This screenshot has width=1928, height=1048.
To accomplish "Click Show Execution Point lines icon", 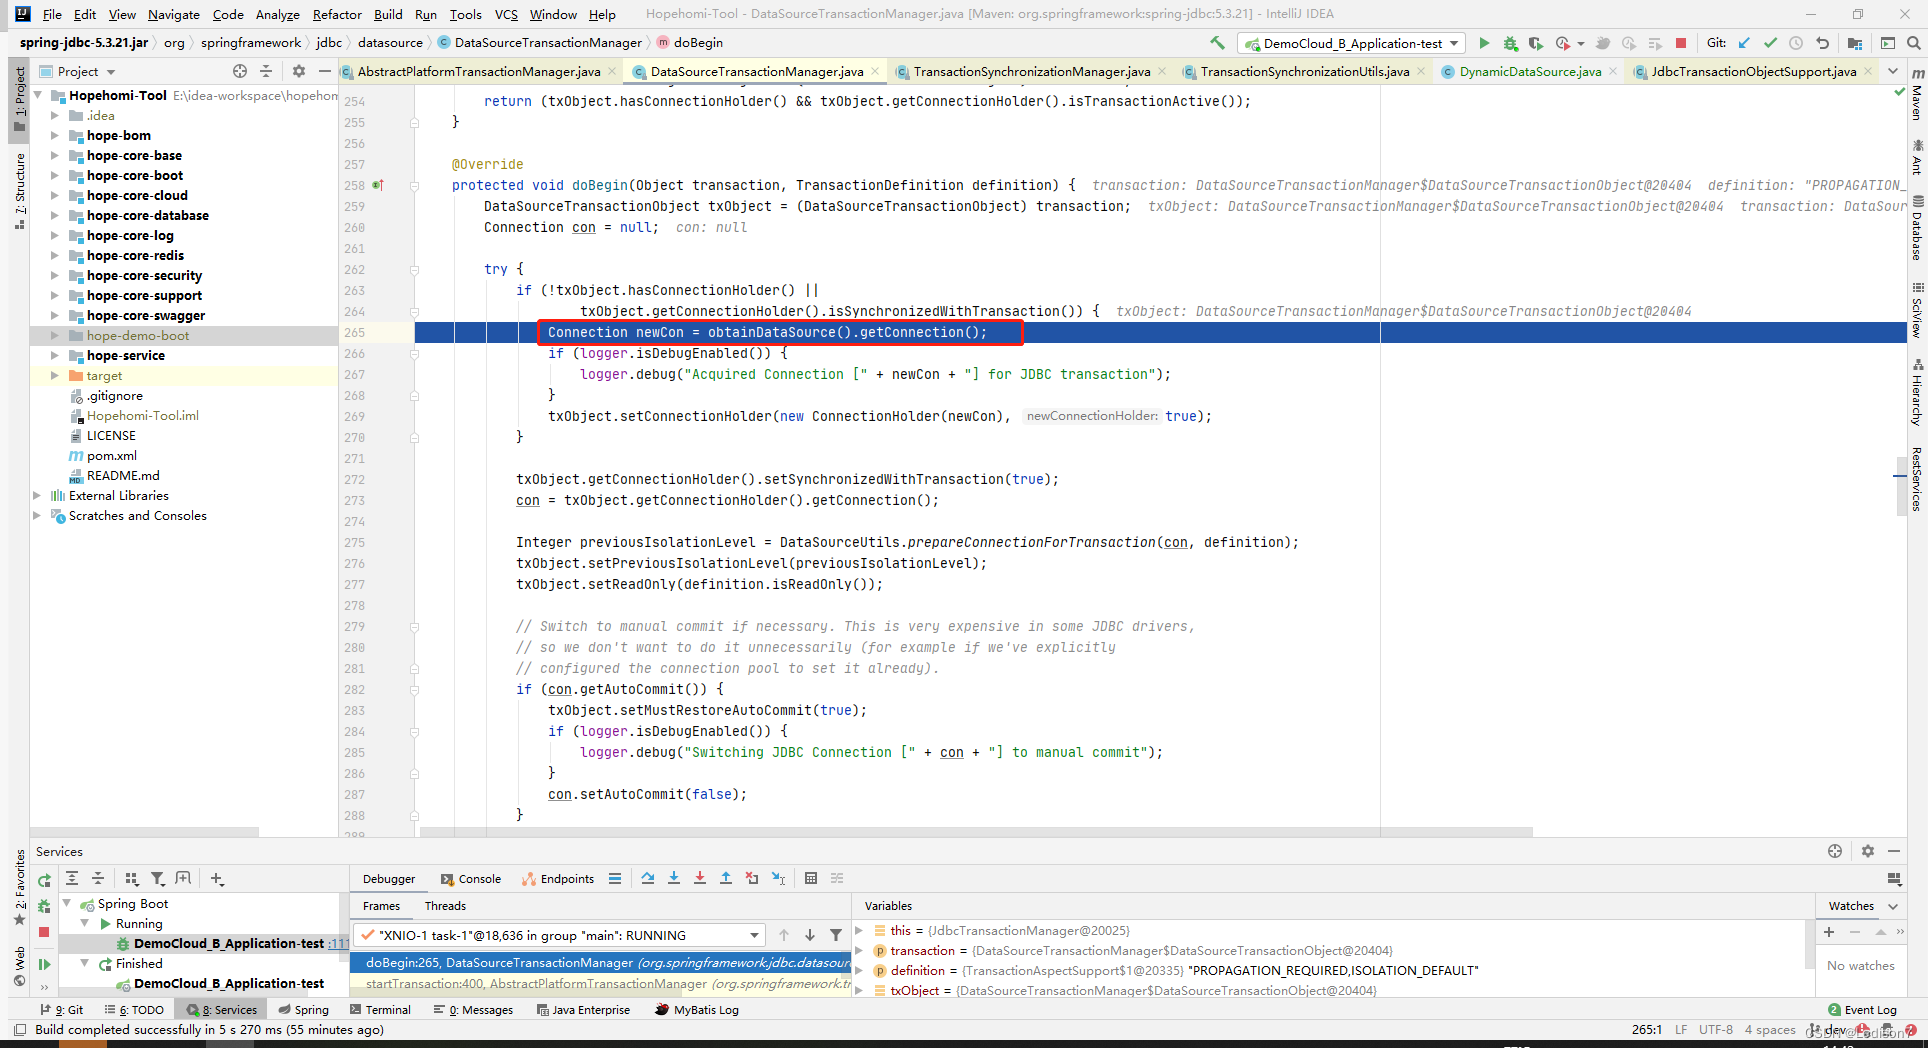I will [615, 878].
